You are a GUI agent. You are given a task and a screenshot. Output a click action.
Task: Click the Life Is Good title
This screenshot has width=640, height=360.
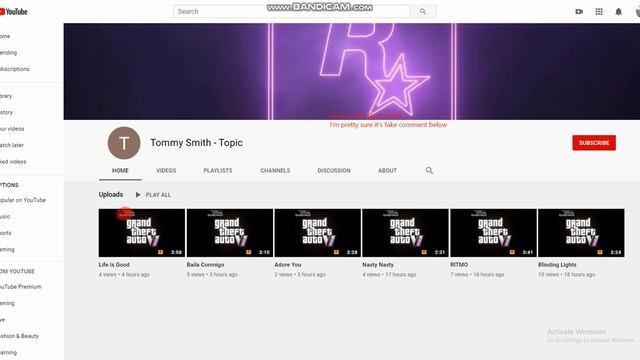[114, 264]
